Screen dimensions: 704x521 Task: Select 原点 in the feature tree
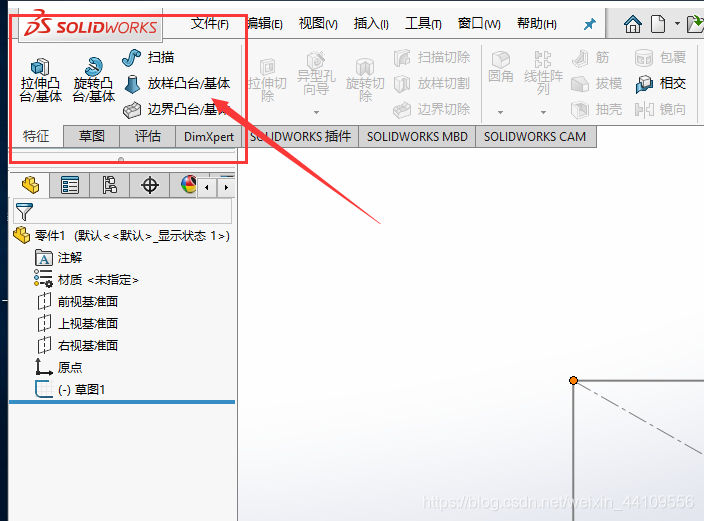pyautogui.click(x=58, y=367)
